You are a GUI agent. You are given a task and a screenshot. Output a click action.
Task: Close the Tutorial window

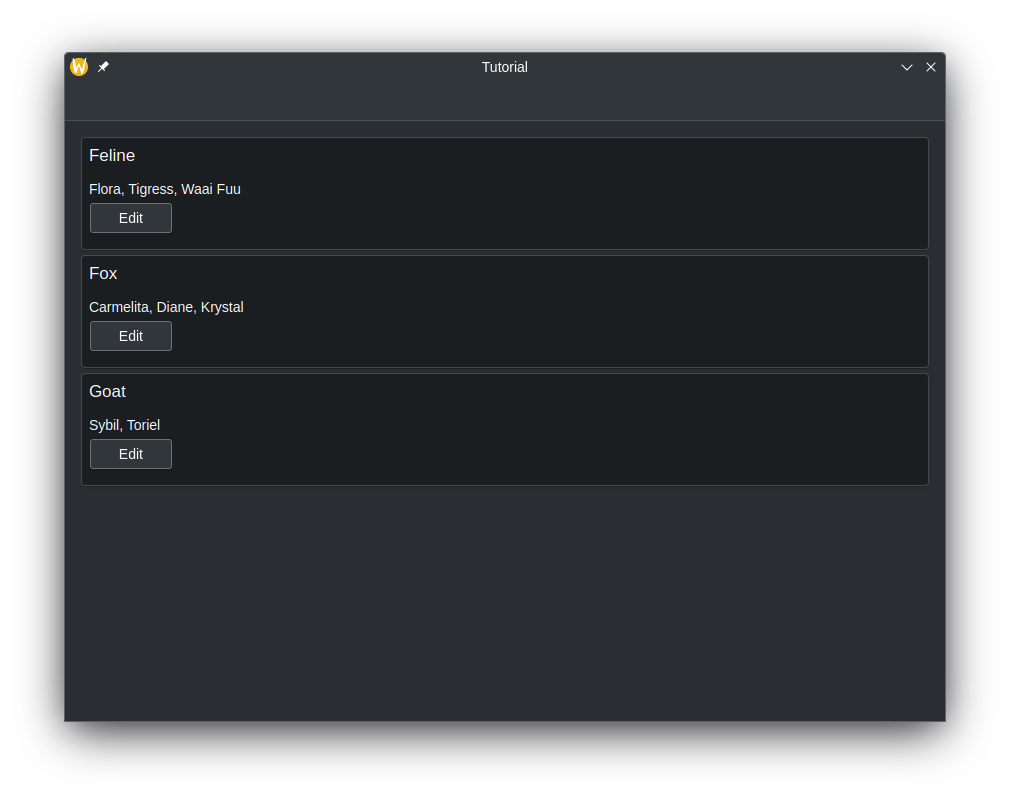(931, 67)
